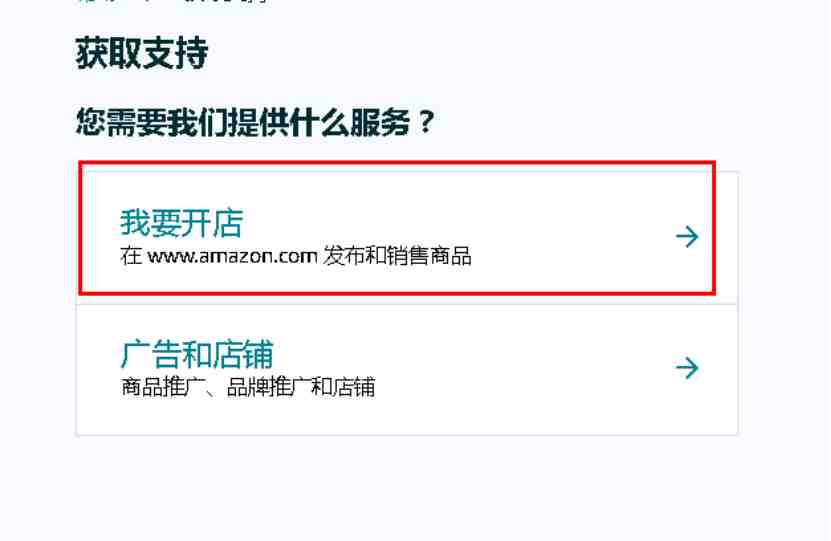The height and width of the screenshot is (541, 831).
Task: Click the 开店 characters in first card title
Action: click(213, 223)
